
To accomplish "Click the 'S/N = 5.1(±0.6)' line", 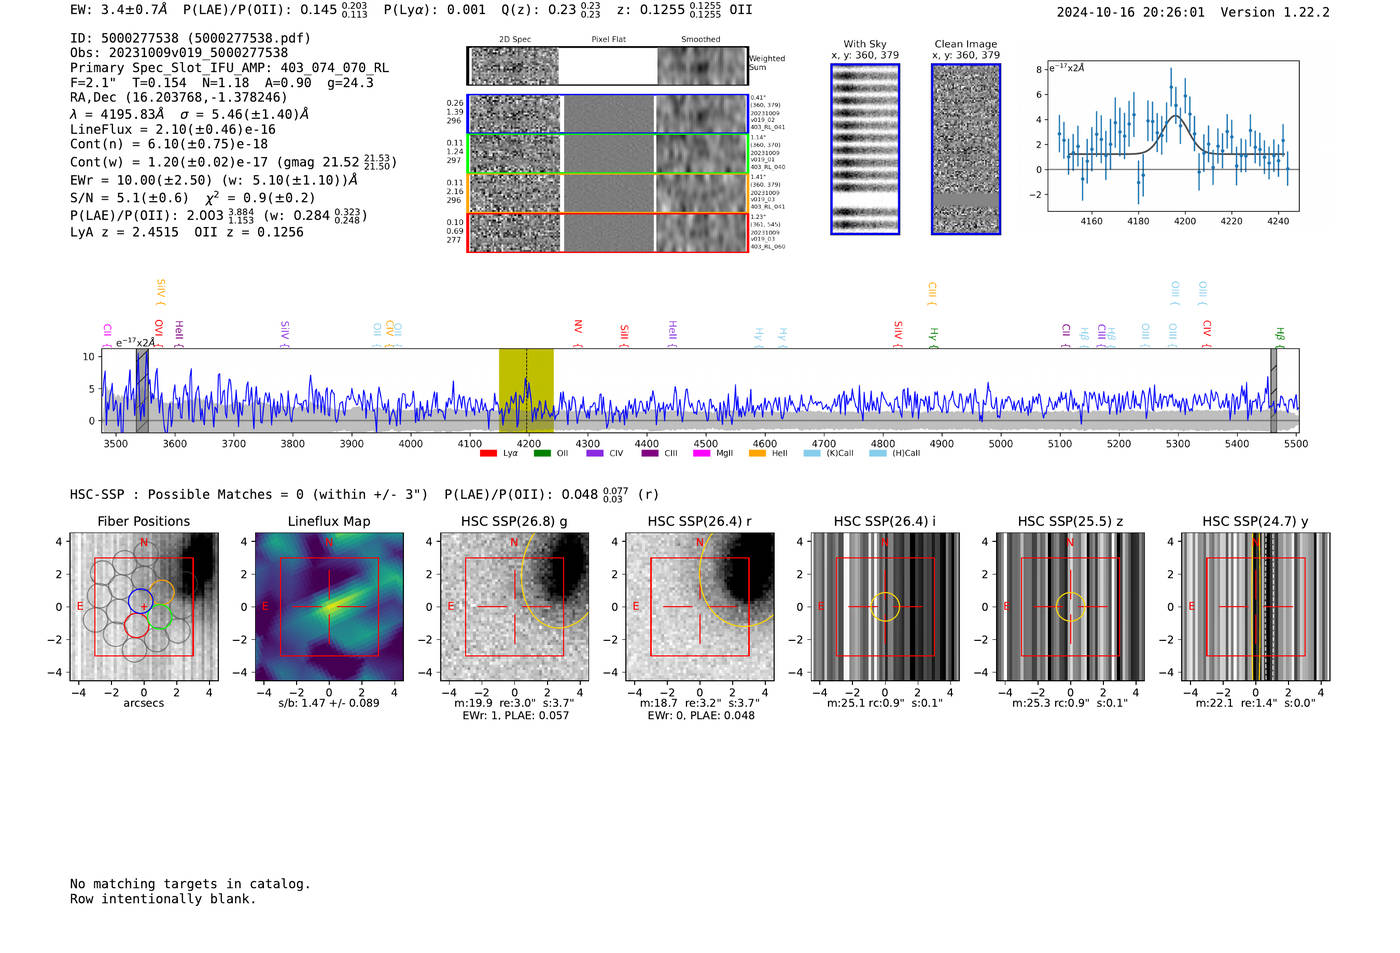I will (x=129, y=198).
